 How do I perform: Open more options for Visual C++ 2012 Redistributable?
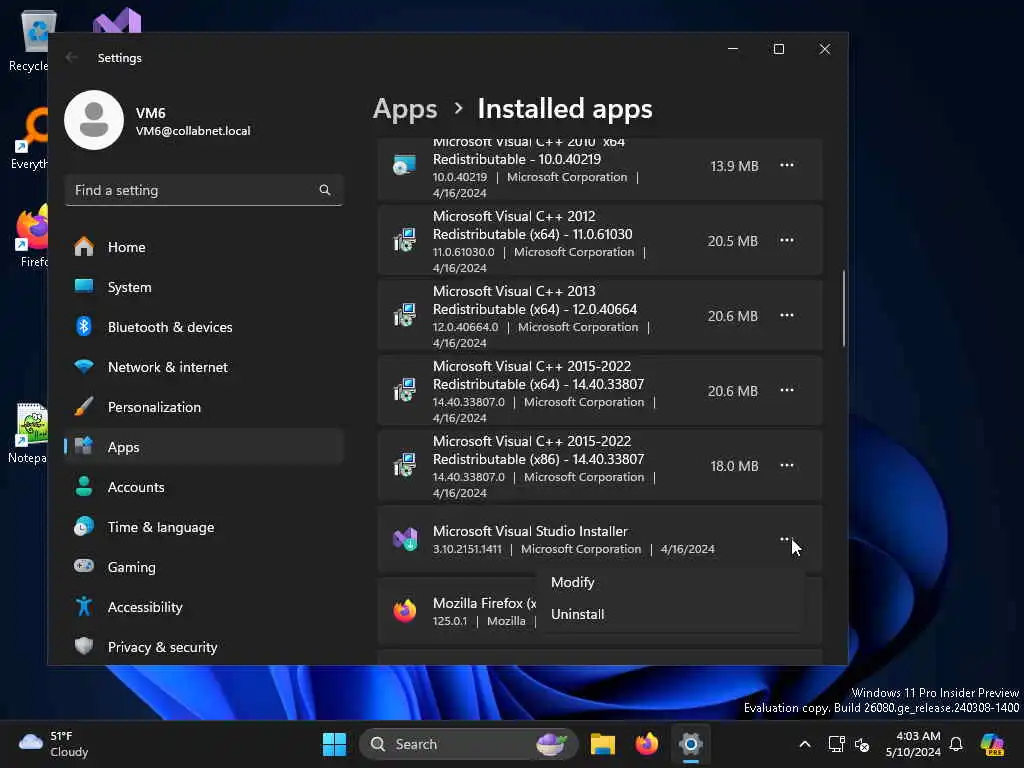click(787, 240)
